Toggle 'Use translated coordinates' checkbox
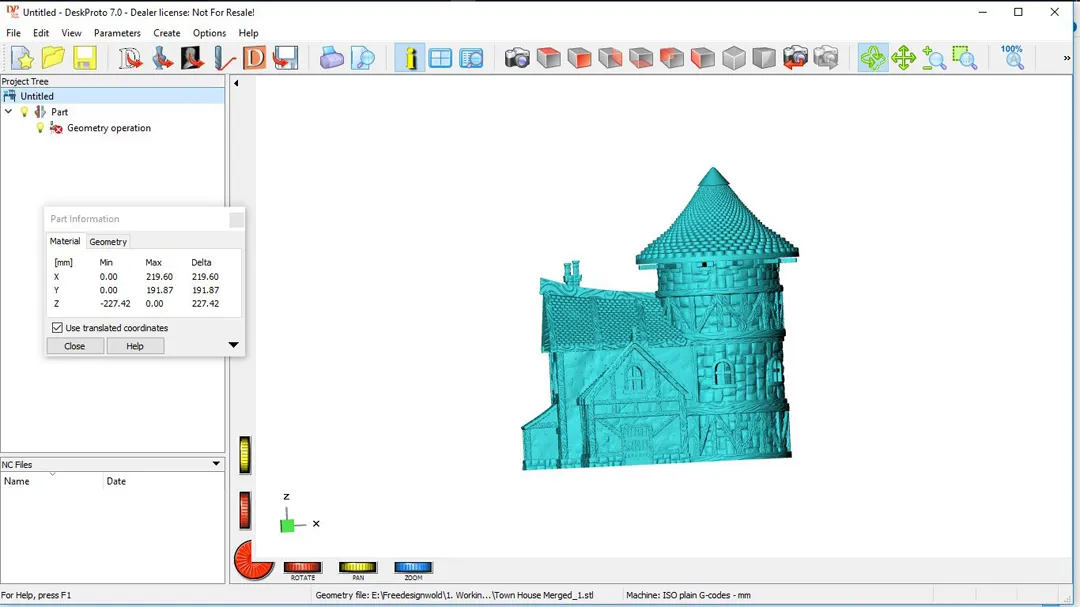Image resolution: width=1080 pixels, height=607 pixels. tap(57, 328)
